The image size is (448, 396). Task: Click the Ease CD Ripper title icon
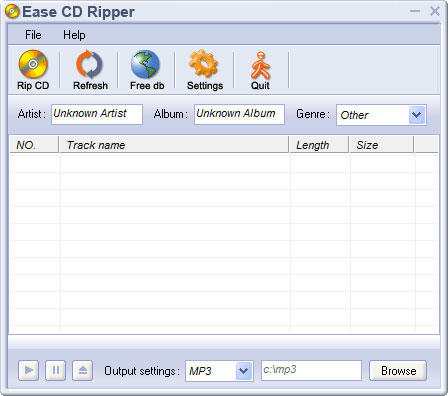click(12, 12)
